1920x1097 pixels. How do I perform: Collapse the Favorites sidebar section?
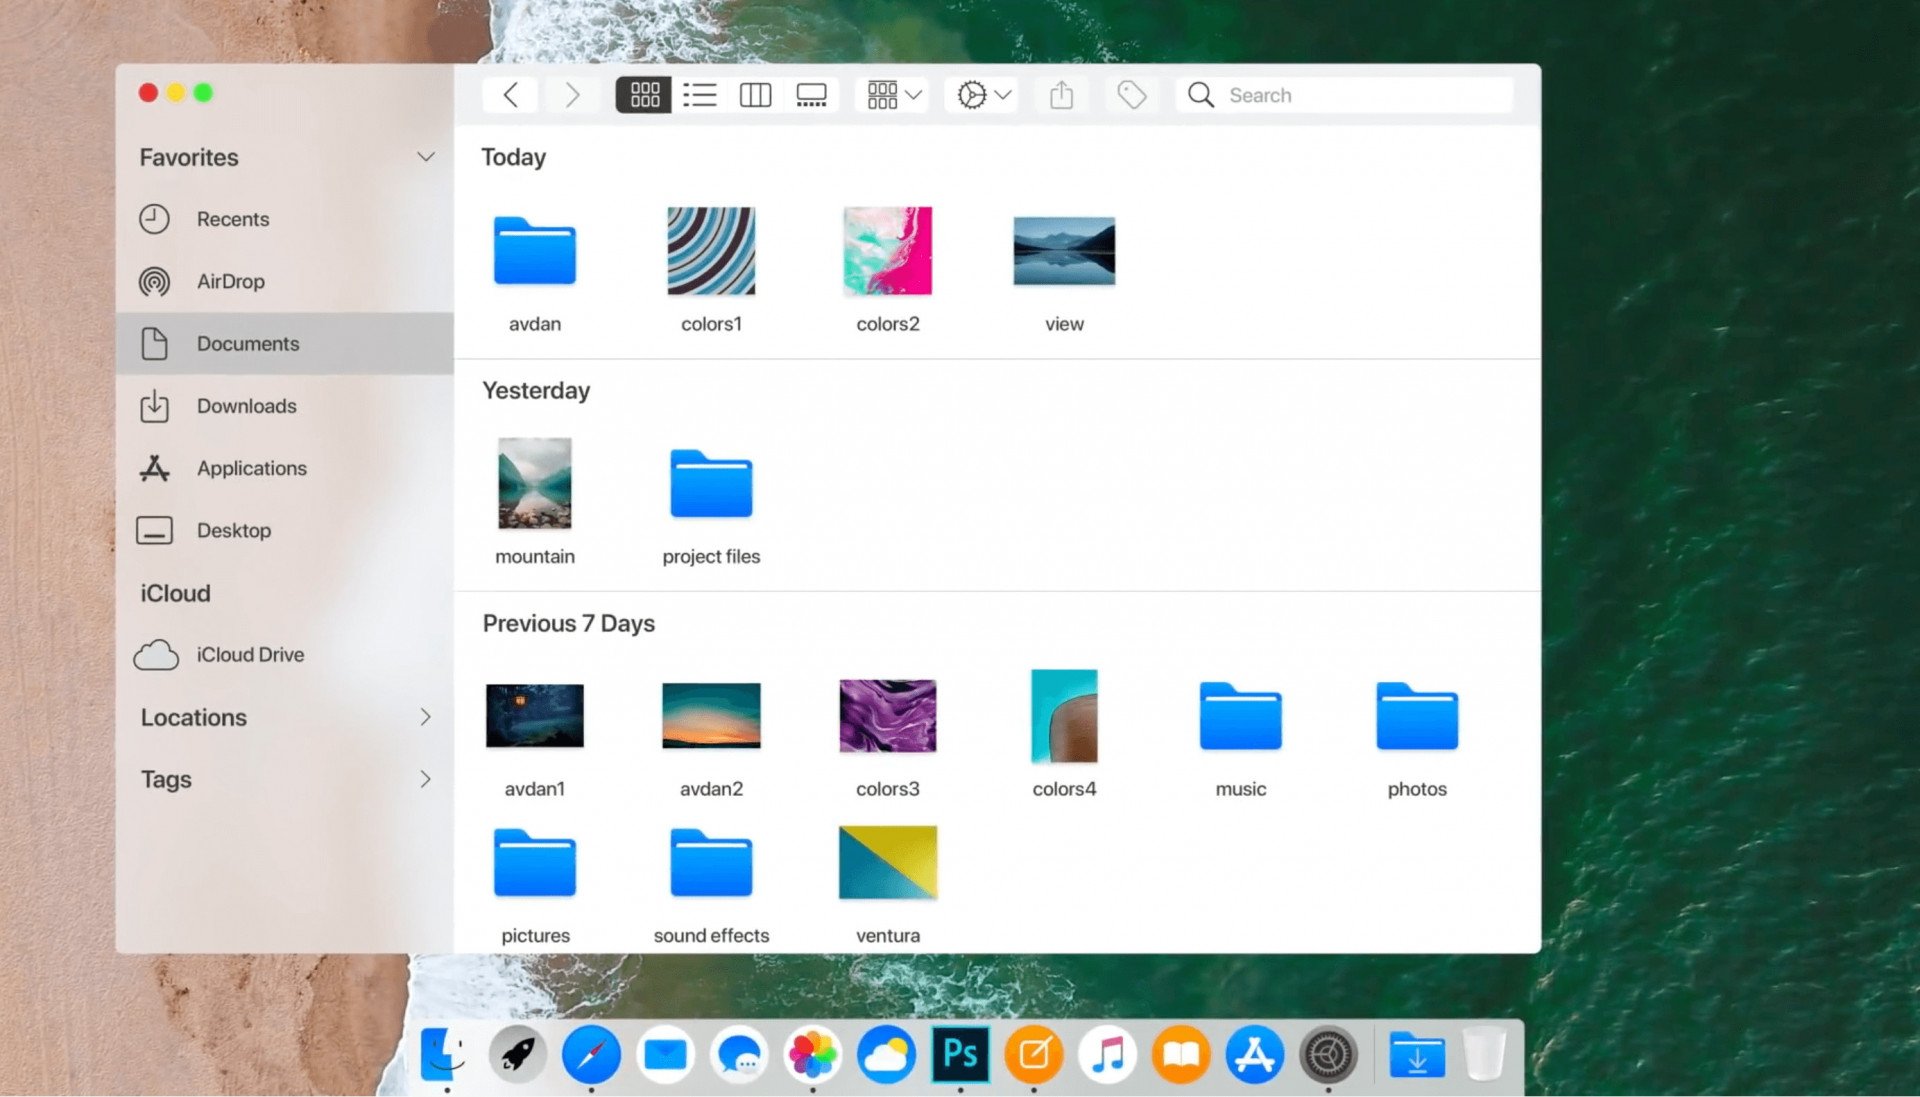(x=426, y=157)
